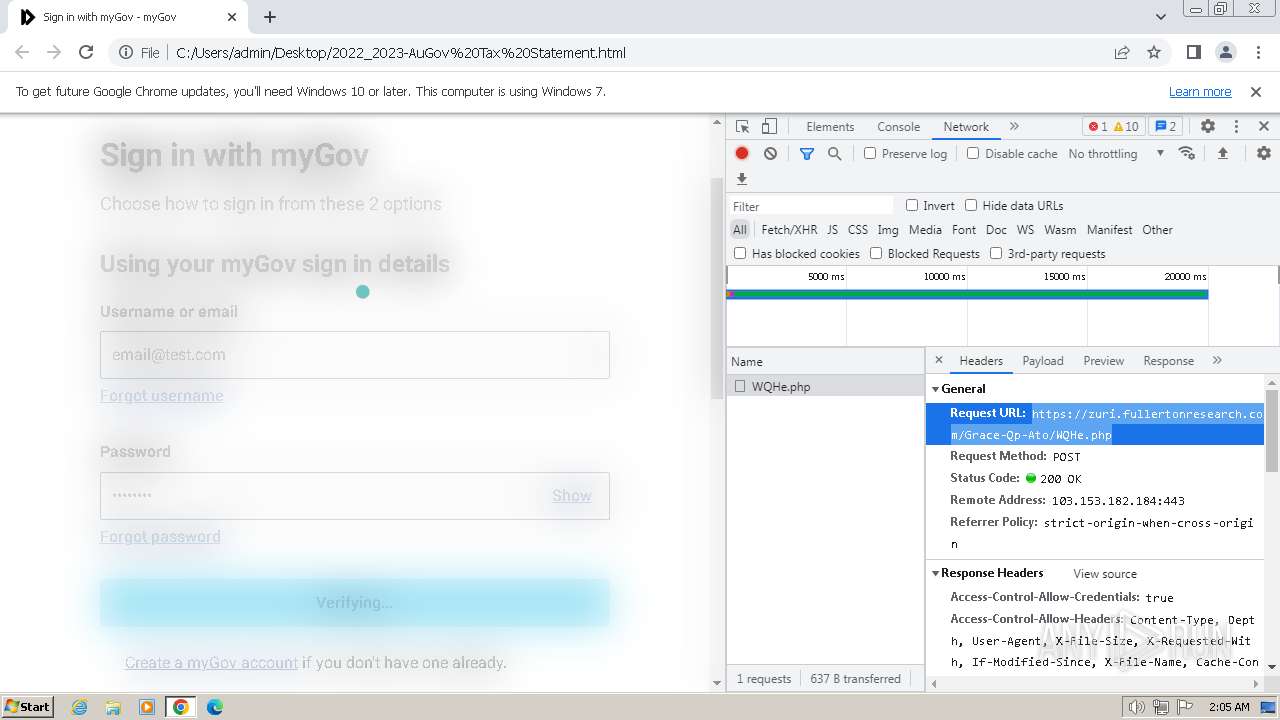Check Has blocked cookies checkbox
The width and height of the screenshot is (1280, 720).
coord(740,253)
